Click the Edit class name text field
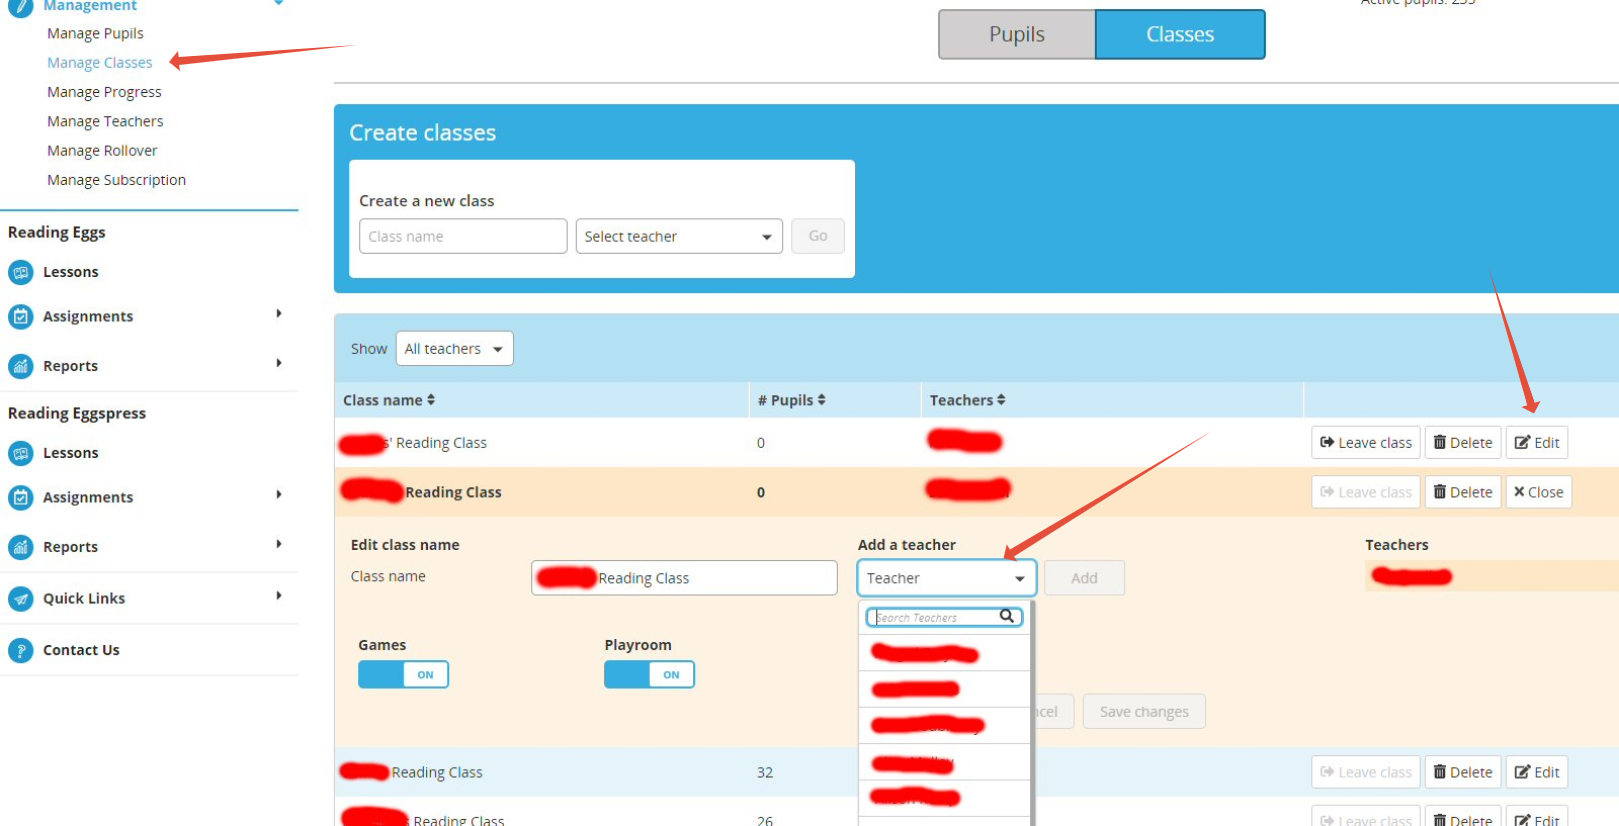Screen dimensions: 1619x826 (684, 578)
